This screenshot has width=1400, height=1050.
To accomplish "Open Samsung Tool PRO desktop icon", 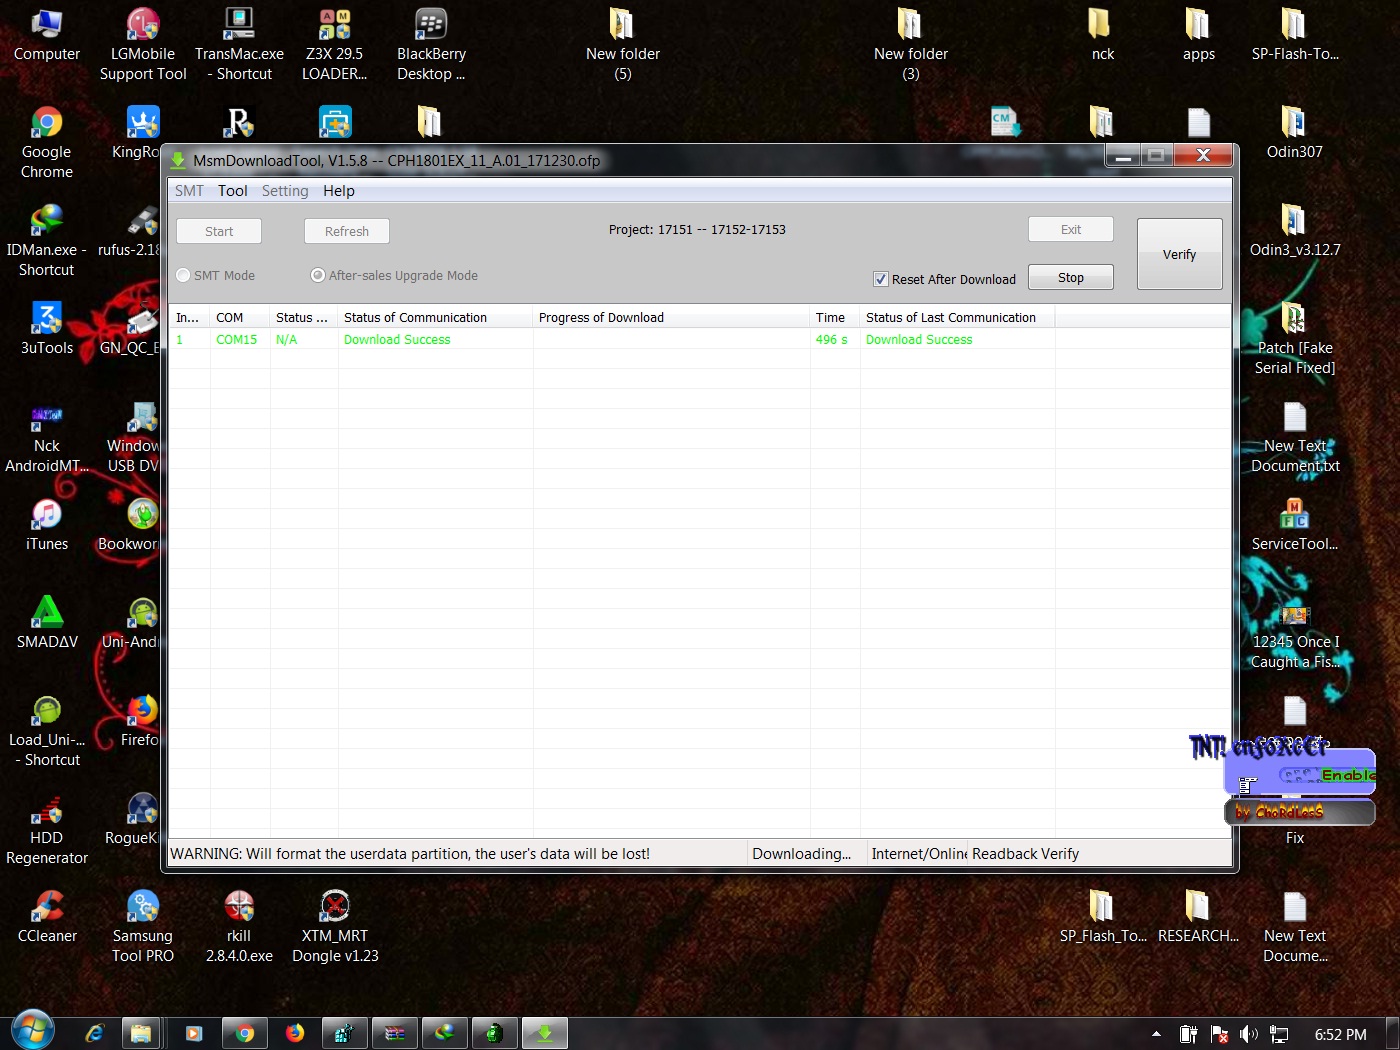I will 143,927.
